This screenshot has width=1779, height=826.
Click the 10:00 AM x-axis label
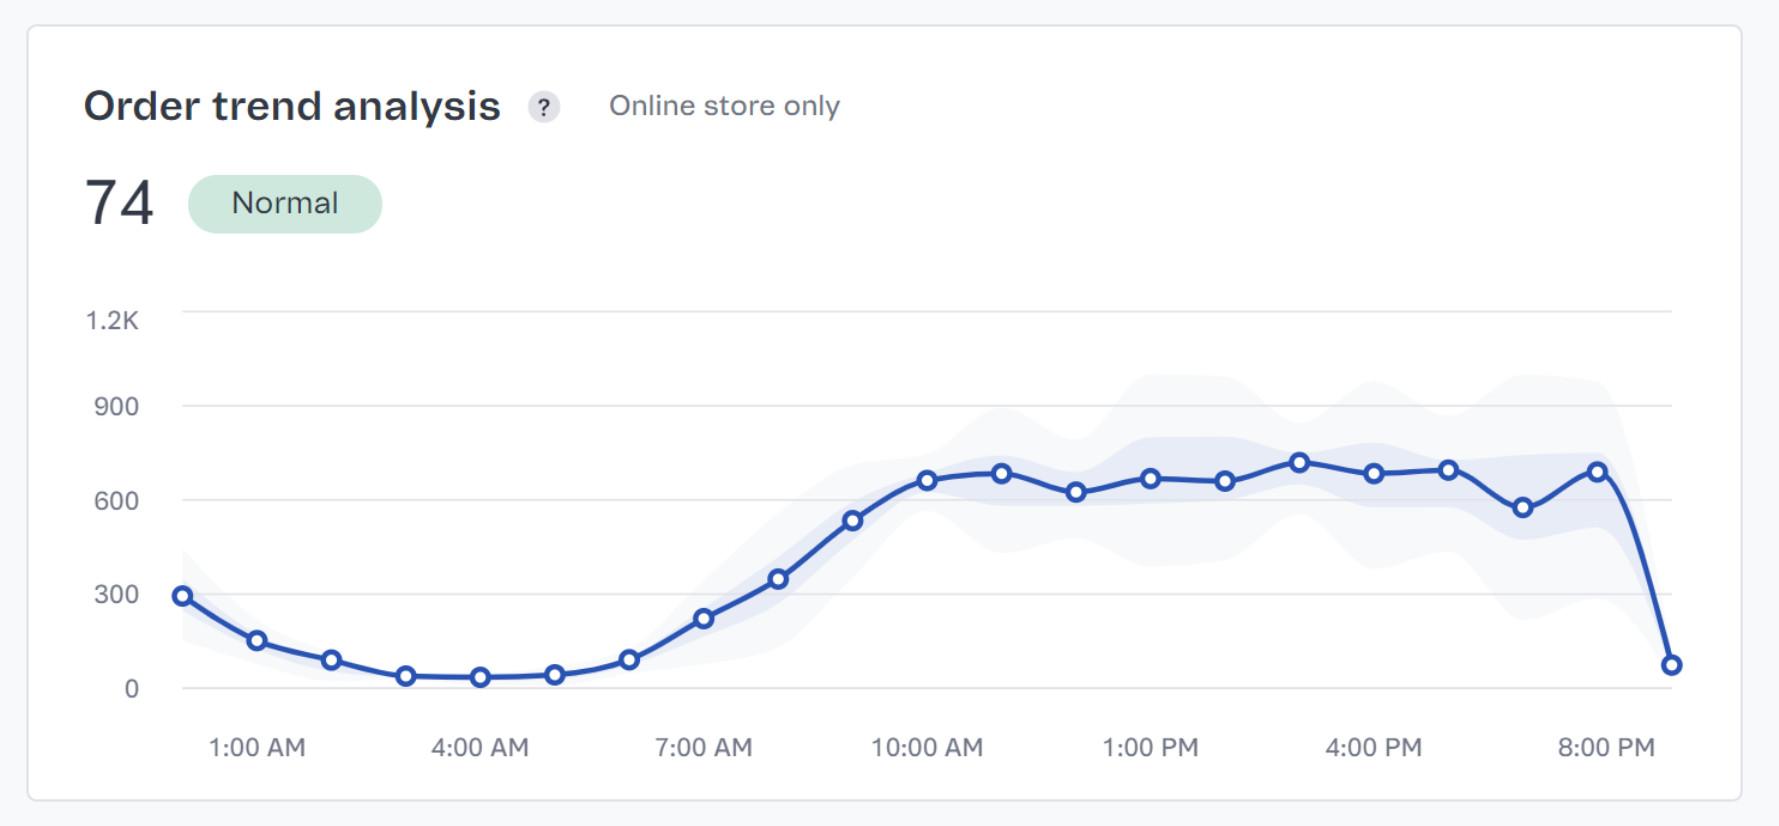(x=927, y=747)
